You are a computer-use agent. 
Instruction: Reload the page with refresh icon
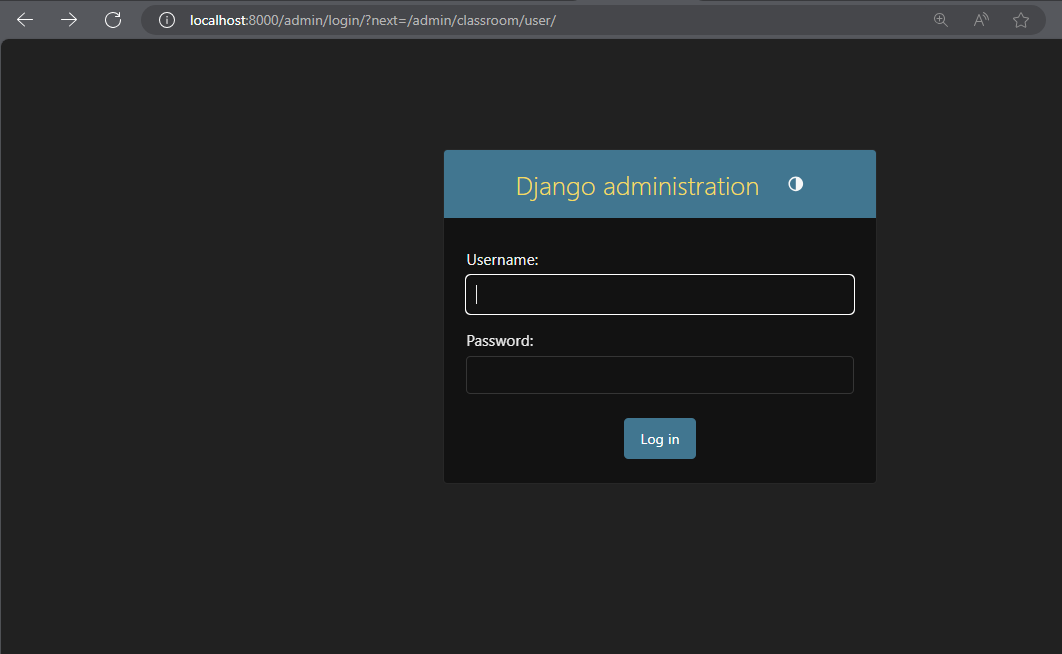(113, 20)
